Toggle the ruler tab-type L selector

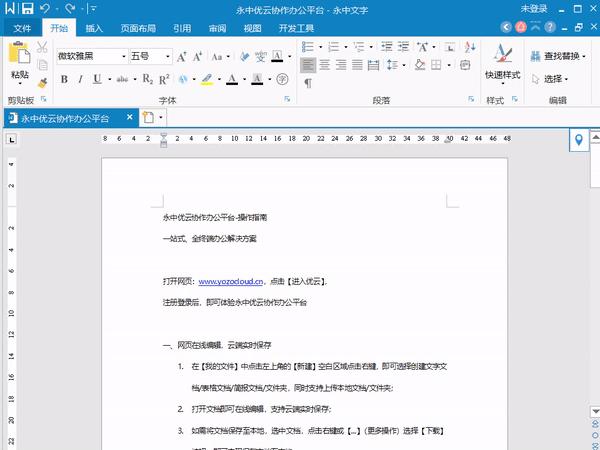point(12,139)
